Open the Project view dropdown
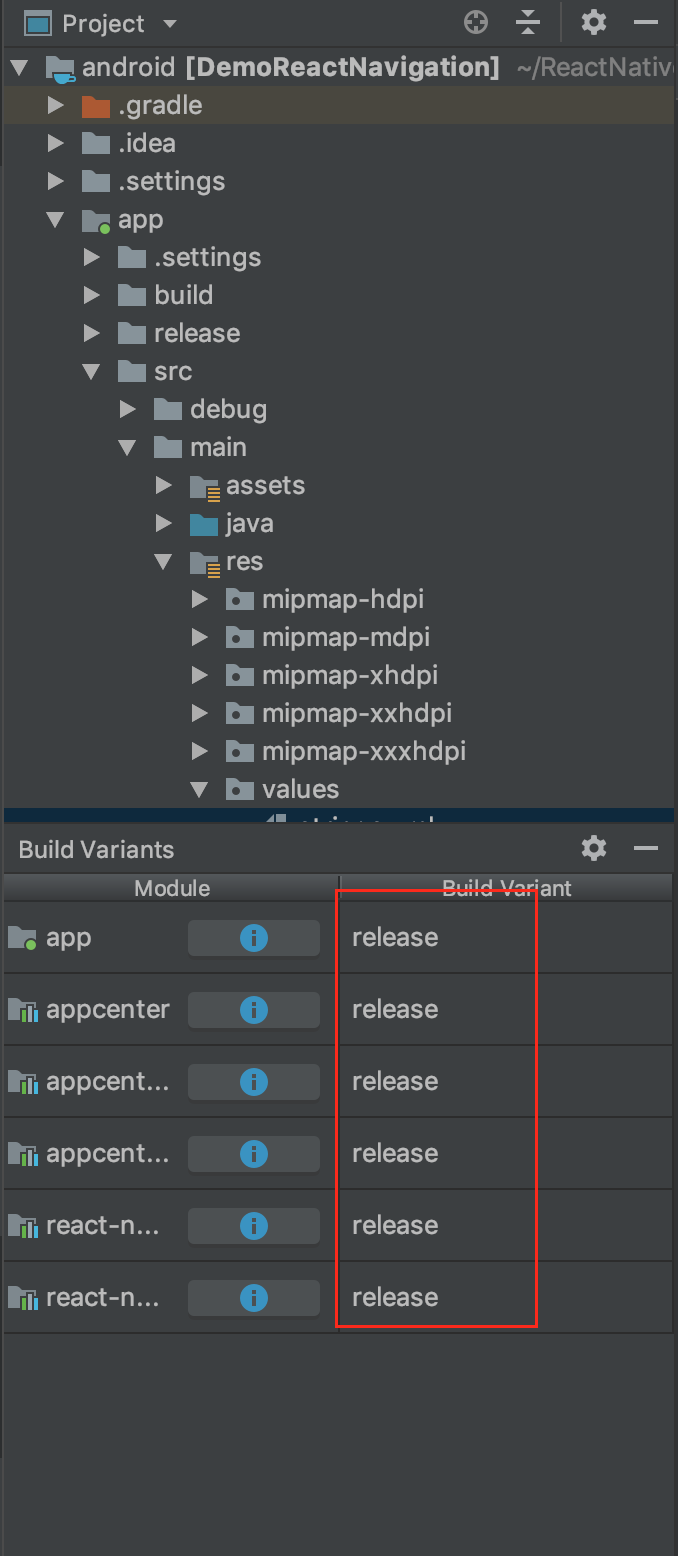The image size is (678, 1556). (169, 24)
